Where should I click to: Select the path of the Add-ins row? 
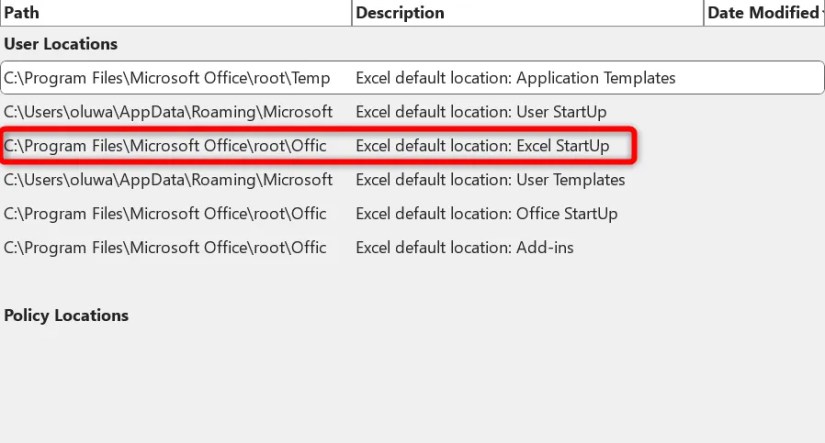click(165, 248)
